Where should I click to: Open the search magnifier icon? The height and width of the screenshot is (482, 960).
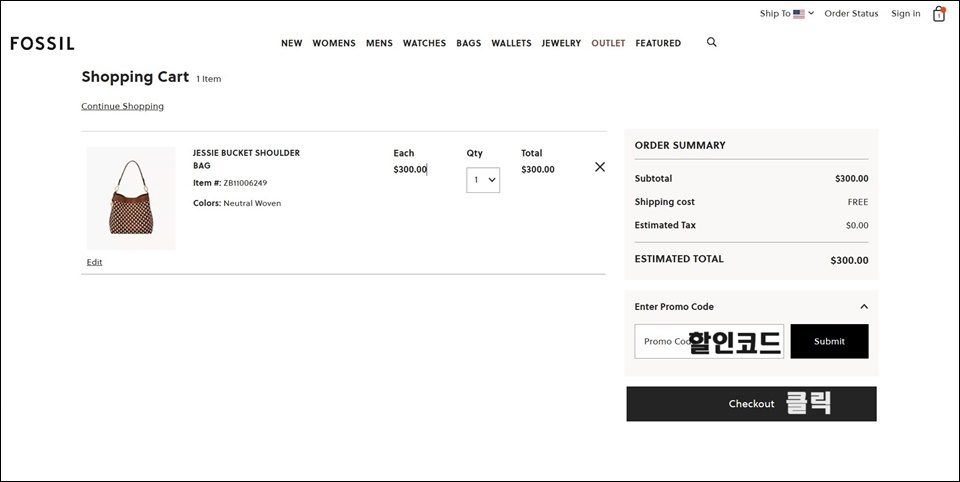click(711, 42)
